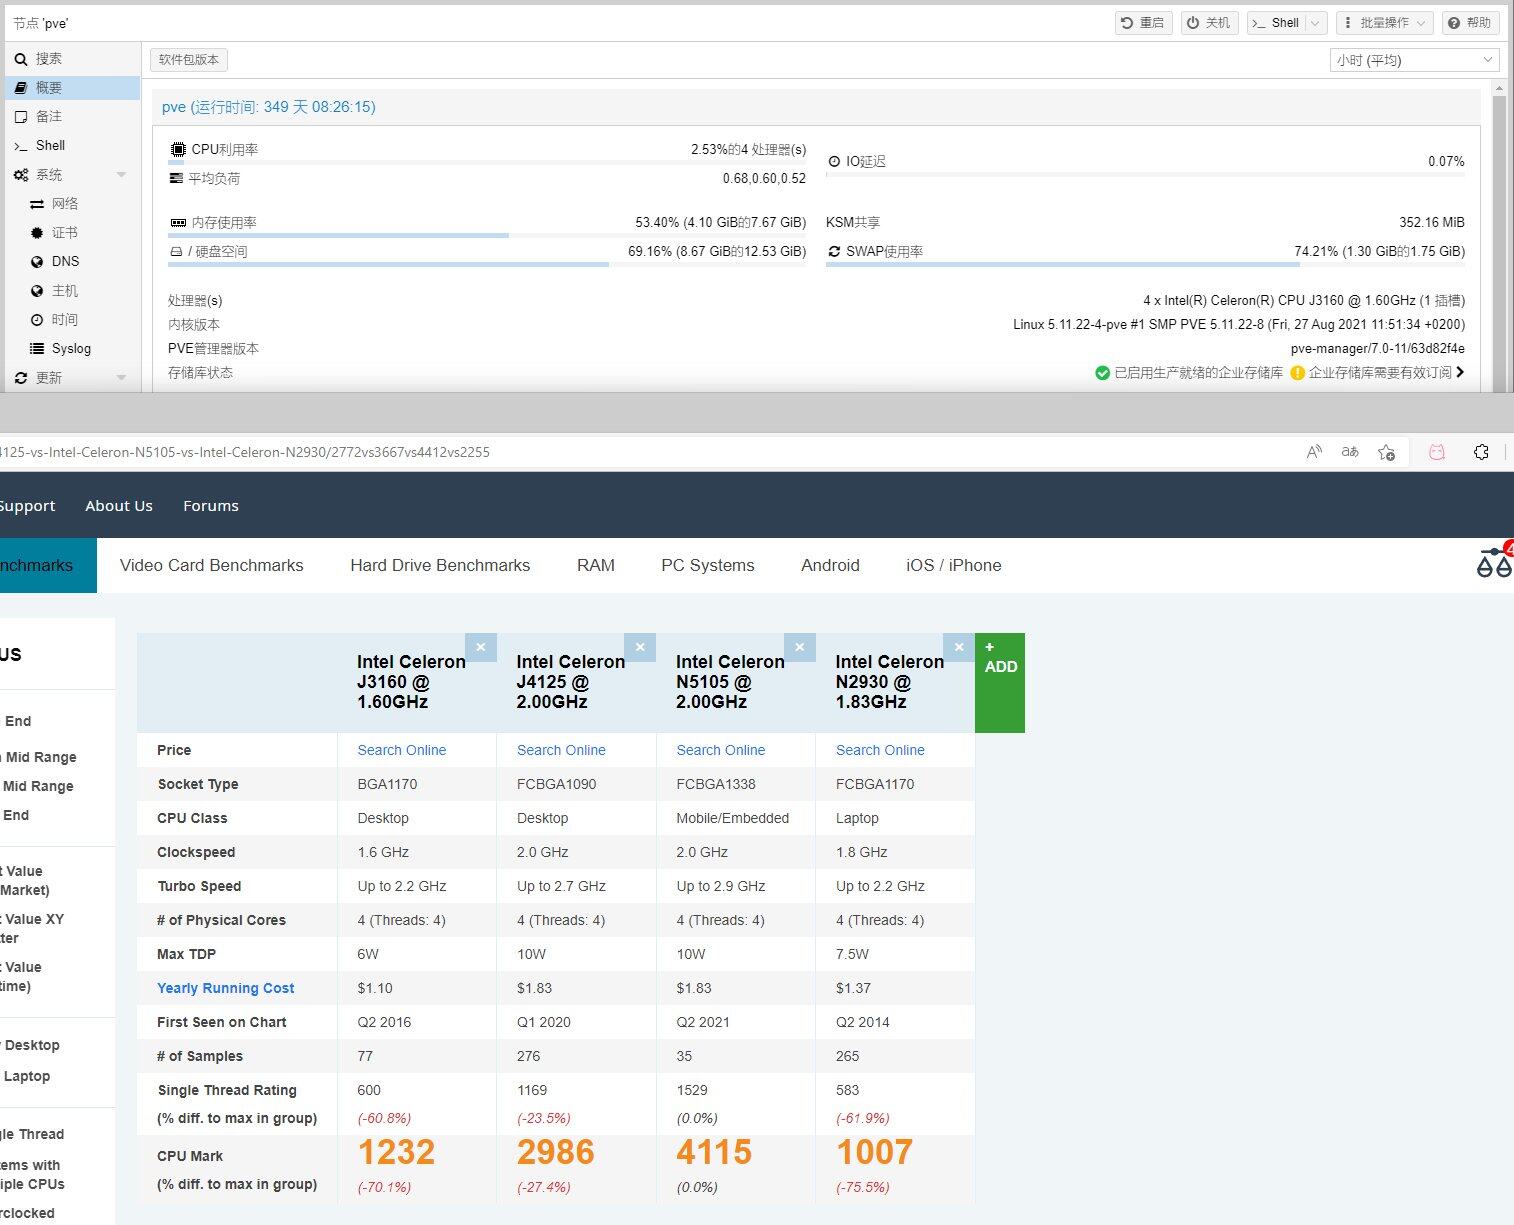The height and width of the screenshot is (1225, 1514).
Task: Click Search Online for Celeron J4125
Action: click(561, 750)
